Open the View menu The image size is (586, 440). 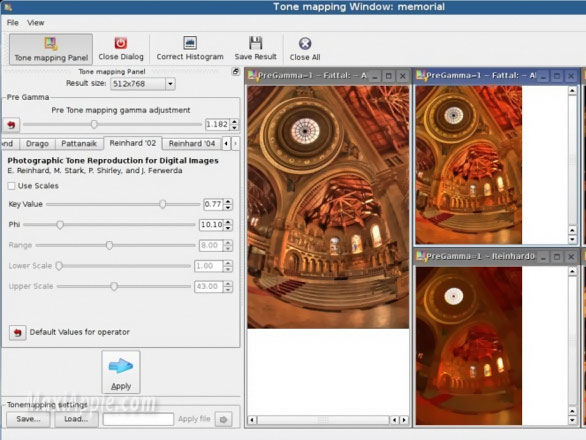click(x=36, y=23)
